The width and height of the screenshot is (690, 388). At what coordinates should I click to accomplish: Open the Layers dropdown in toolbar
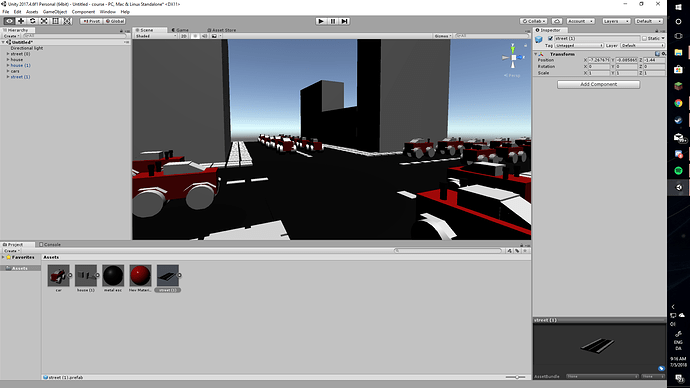coord(616,21)
